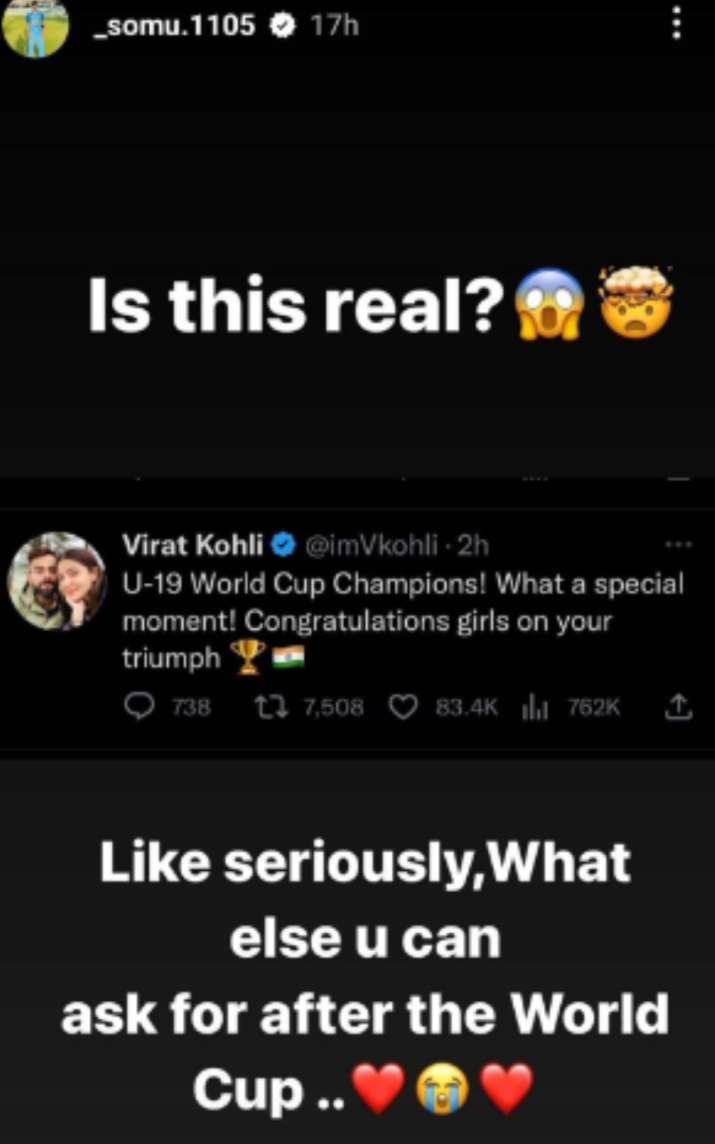
Task: Click the verified checkmark beside Virat Kohli
Action: click(x=281, y=545)
